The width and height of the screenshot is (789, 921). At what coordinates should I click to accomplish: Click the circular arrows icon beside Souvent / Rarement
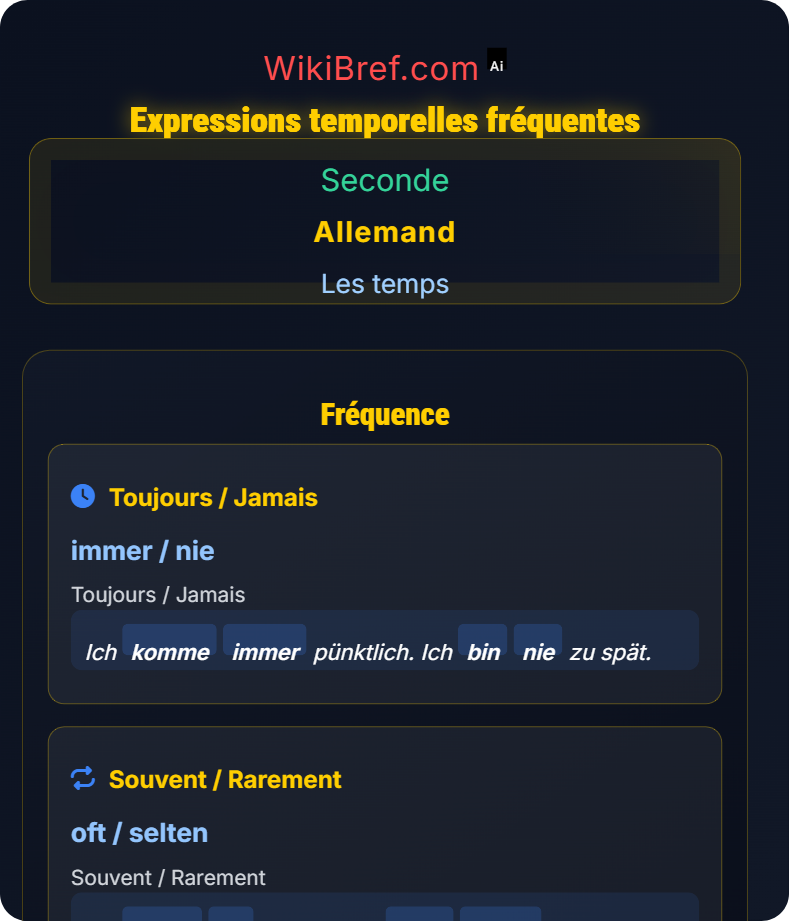pos(83,778)
